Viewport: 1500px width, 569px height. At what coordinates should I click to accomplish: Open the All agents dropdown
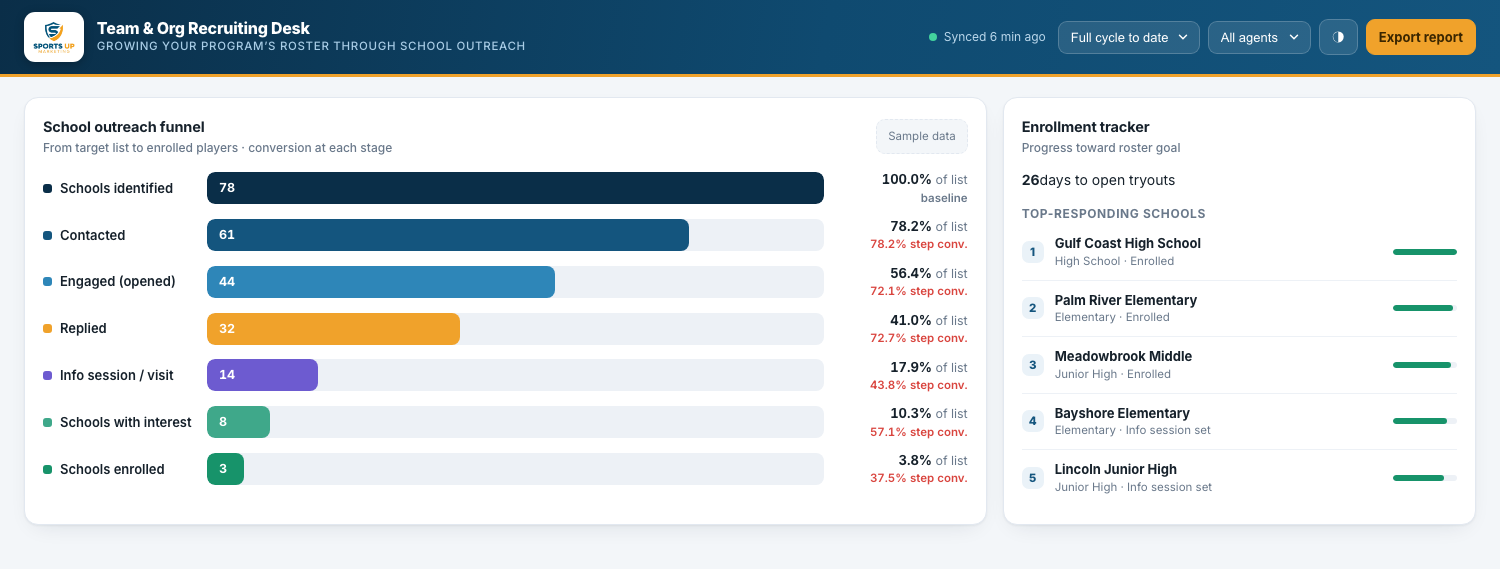pyautogui.click(x=1259, y=37)
